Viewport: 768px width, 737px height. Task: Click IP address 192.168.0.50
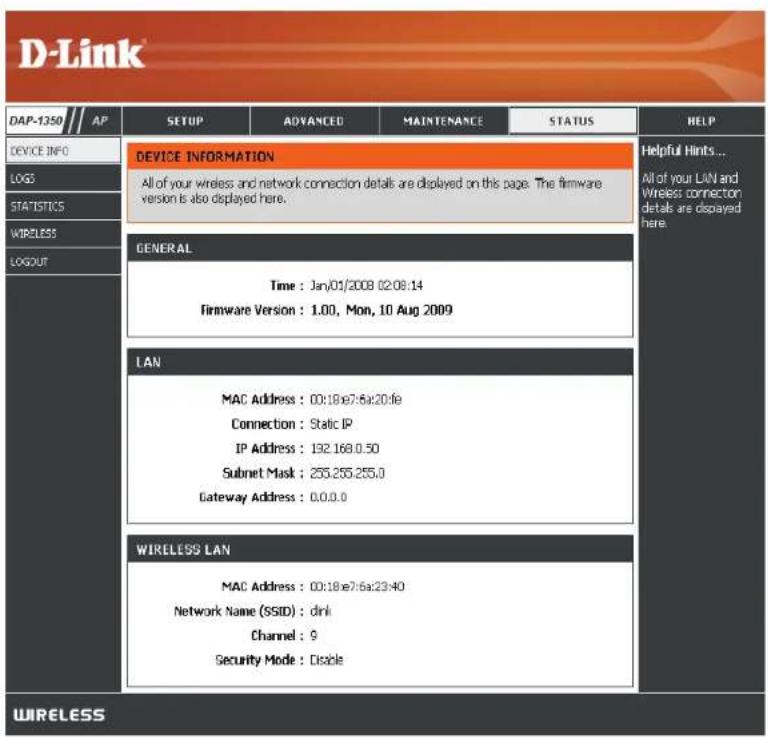coord(345,448)
